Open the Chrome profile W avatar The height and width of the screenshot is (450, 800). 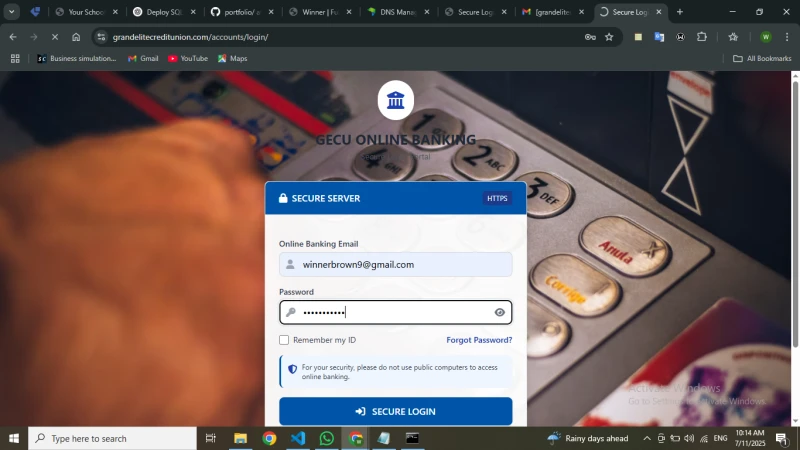click(x=765, y=37)
